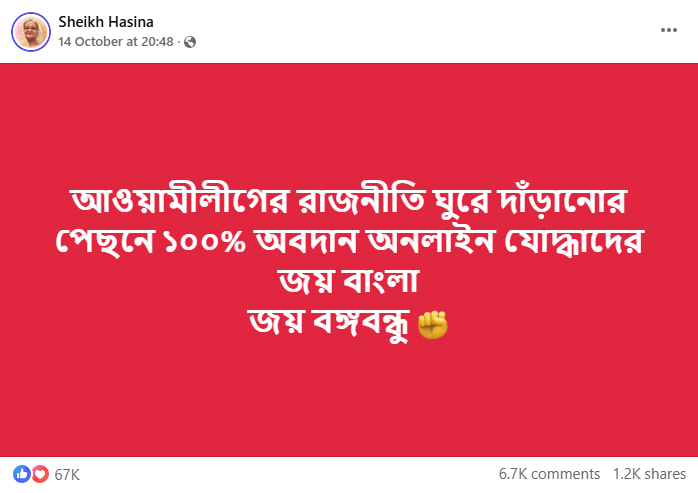The width and height of the screenshot is (698, 493).
Task: Click the public audience globe icon
Action: (x=190, y=42)
